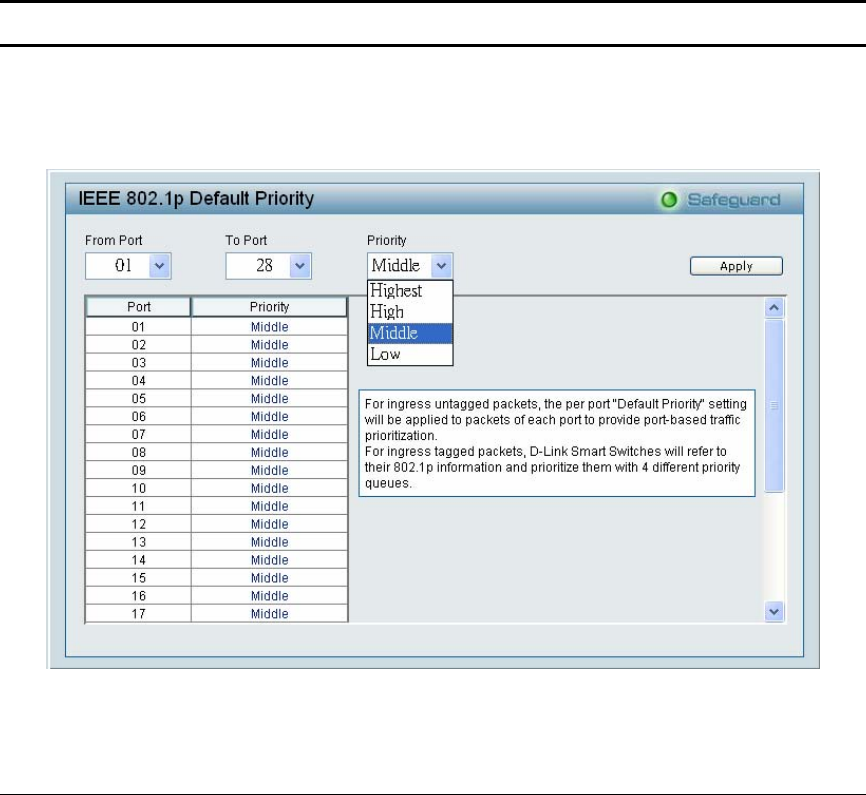Image resolution: width=866 pixels, height=795 pixels.
Task: Click the Safeguard logo text
Action: (x=734, y=200)
